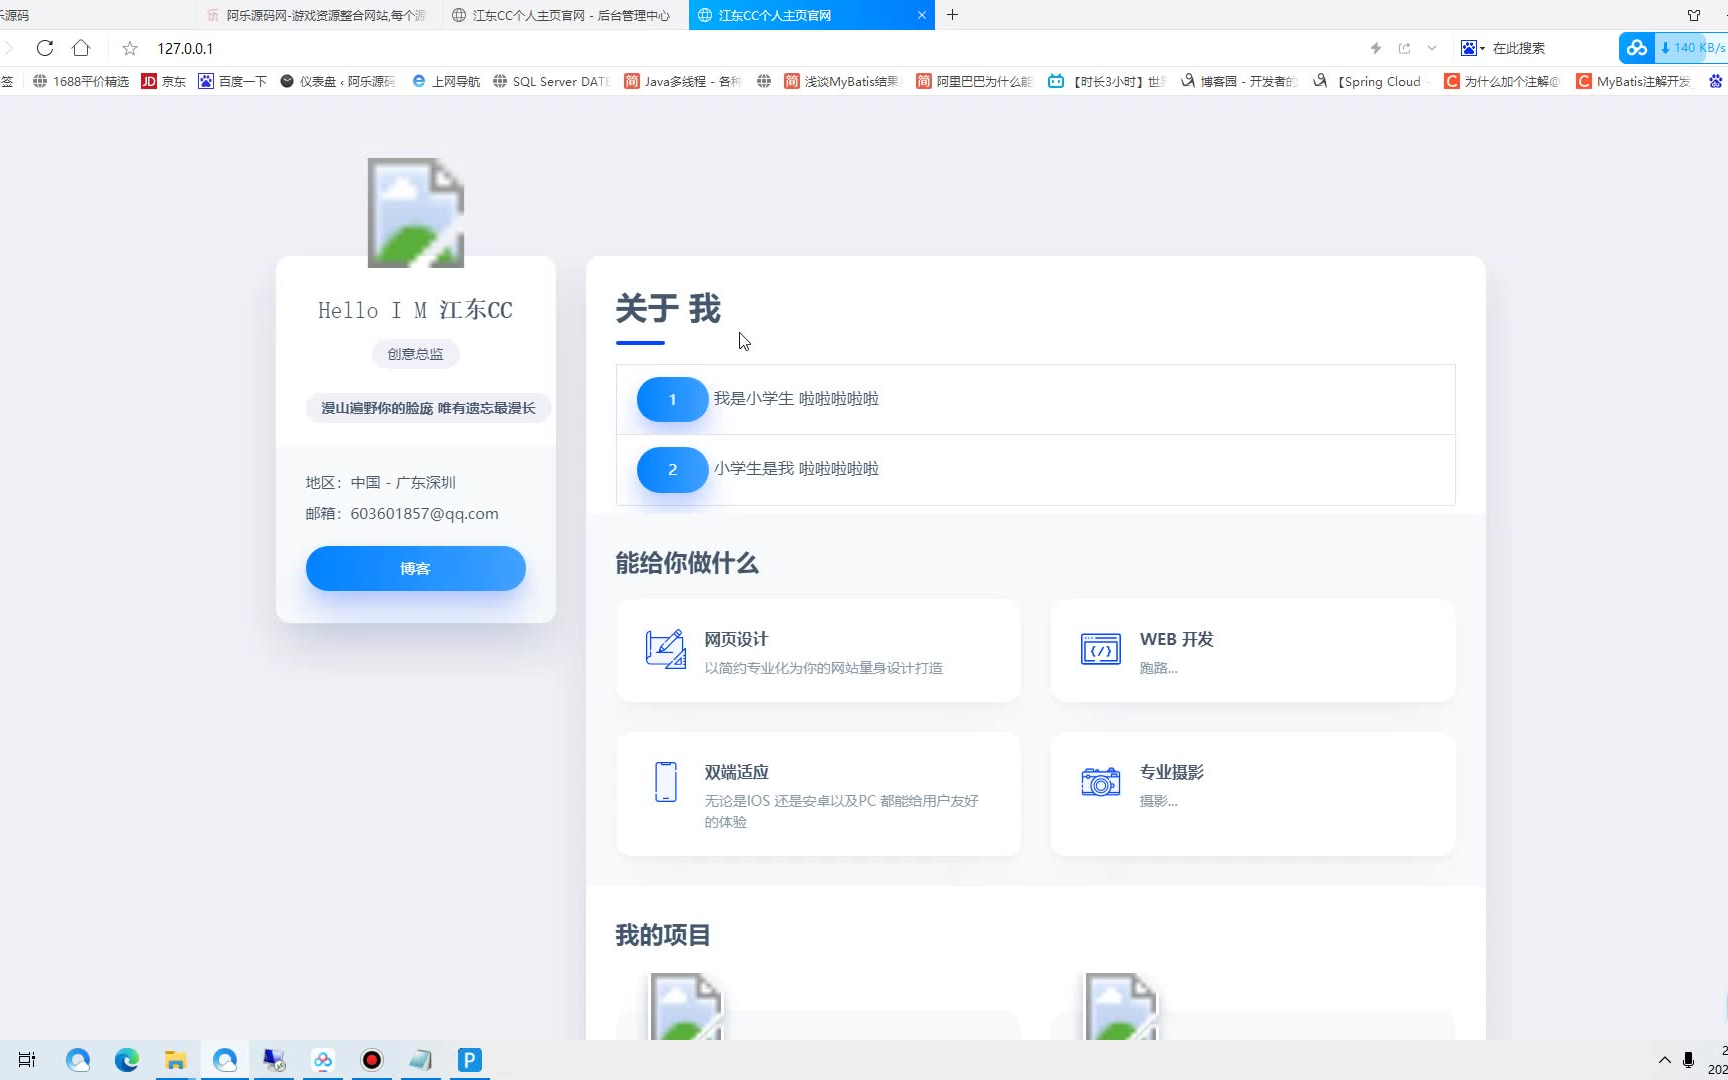Open the blue P app in the taskbar

[470, 1060]
